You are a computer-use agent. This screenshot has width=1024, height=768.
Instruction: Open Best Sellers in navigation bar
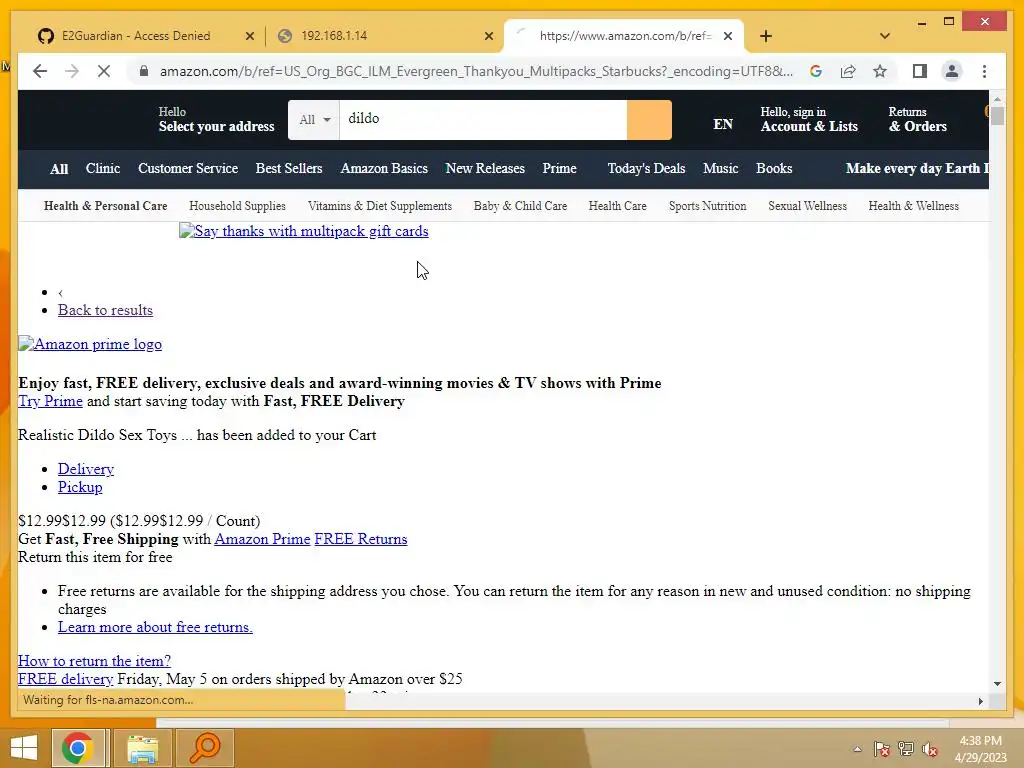(289, 168)
